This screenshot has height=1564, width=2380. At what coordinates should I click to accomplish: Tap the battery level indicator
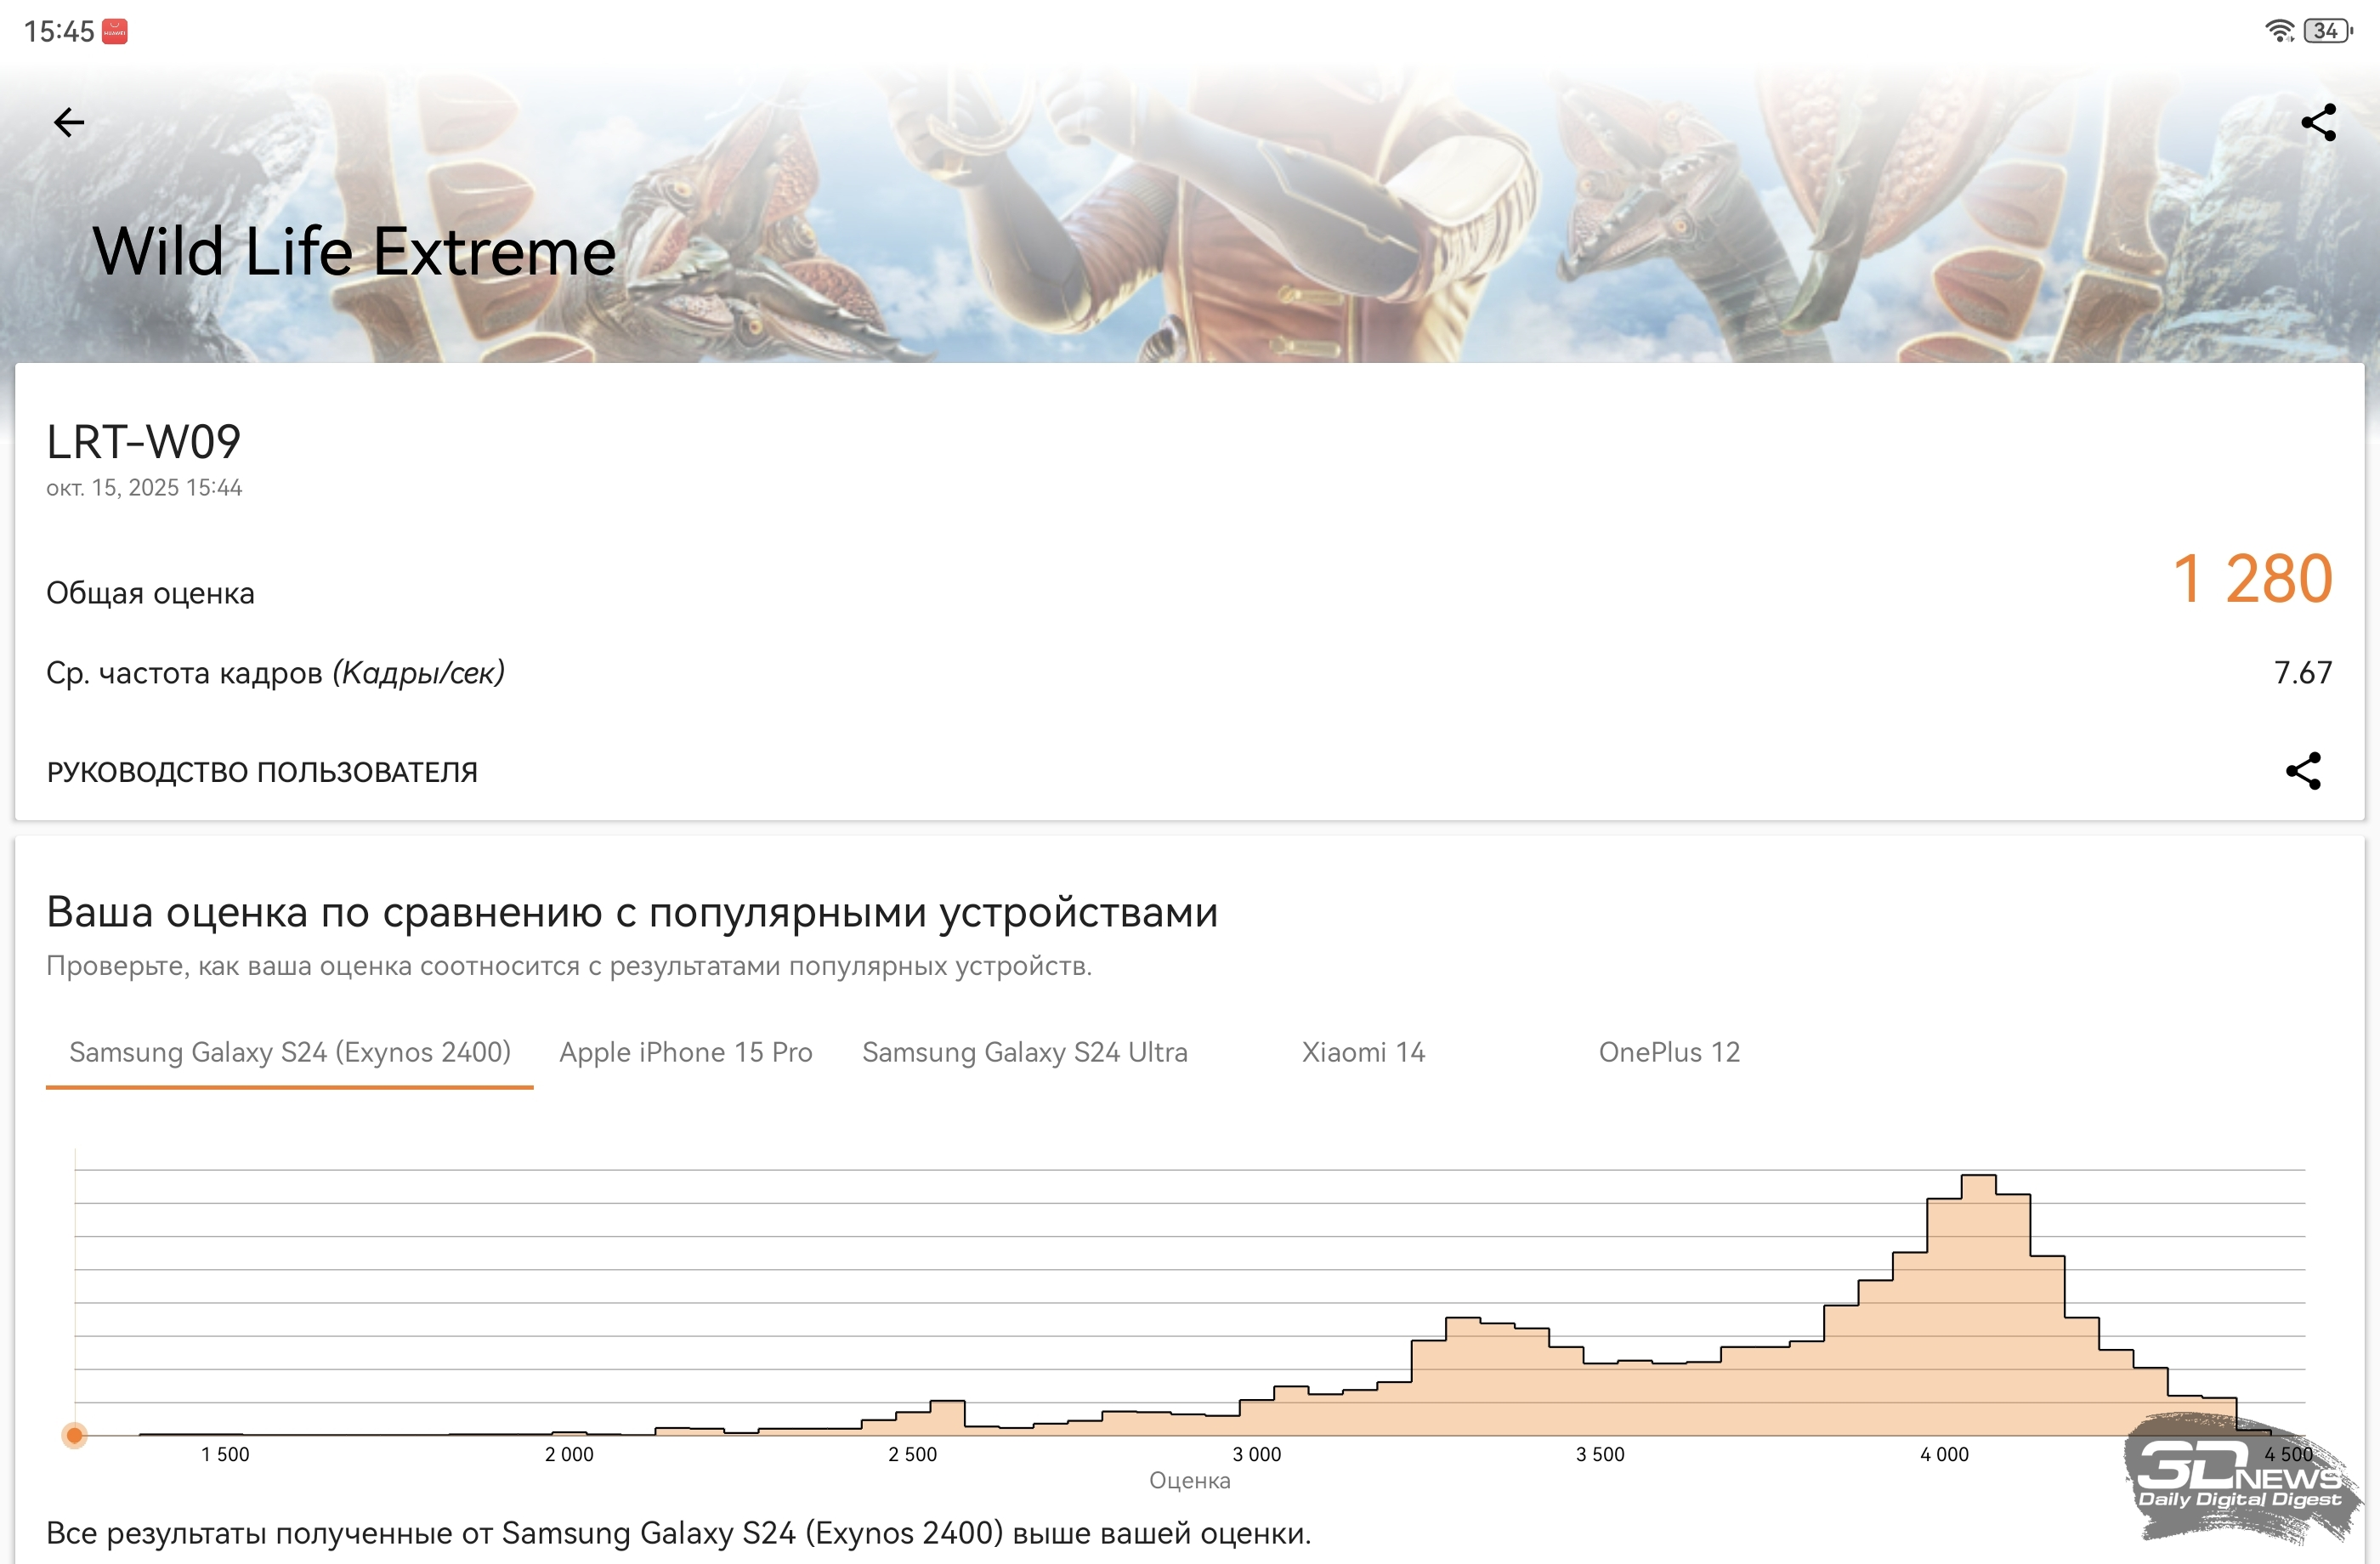point(2326,31)
